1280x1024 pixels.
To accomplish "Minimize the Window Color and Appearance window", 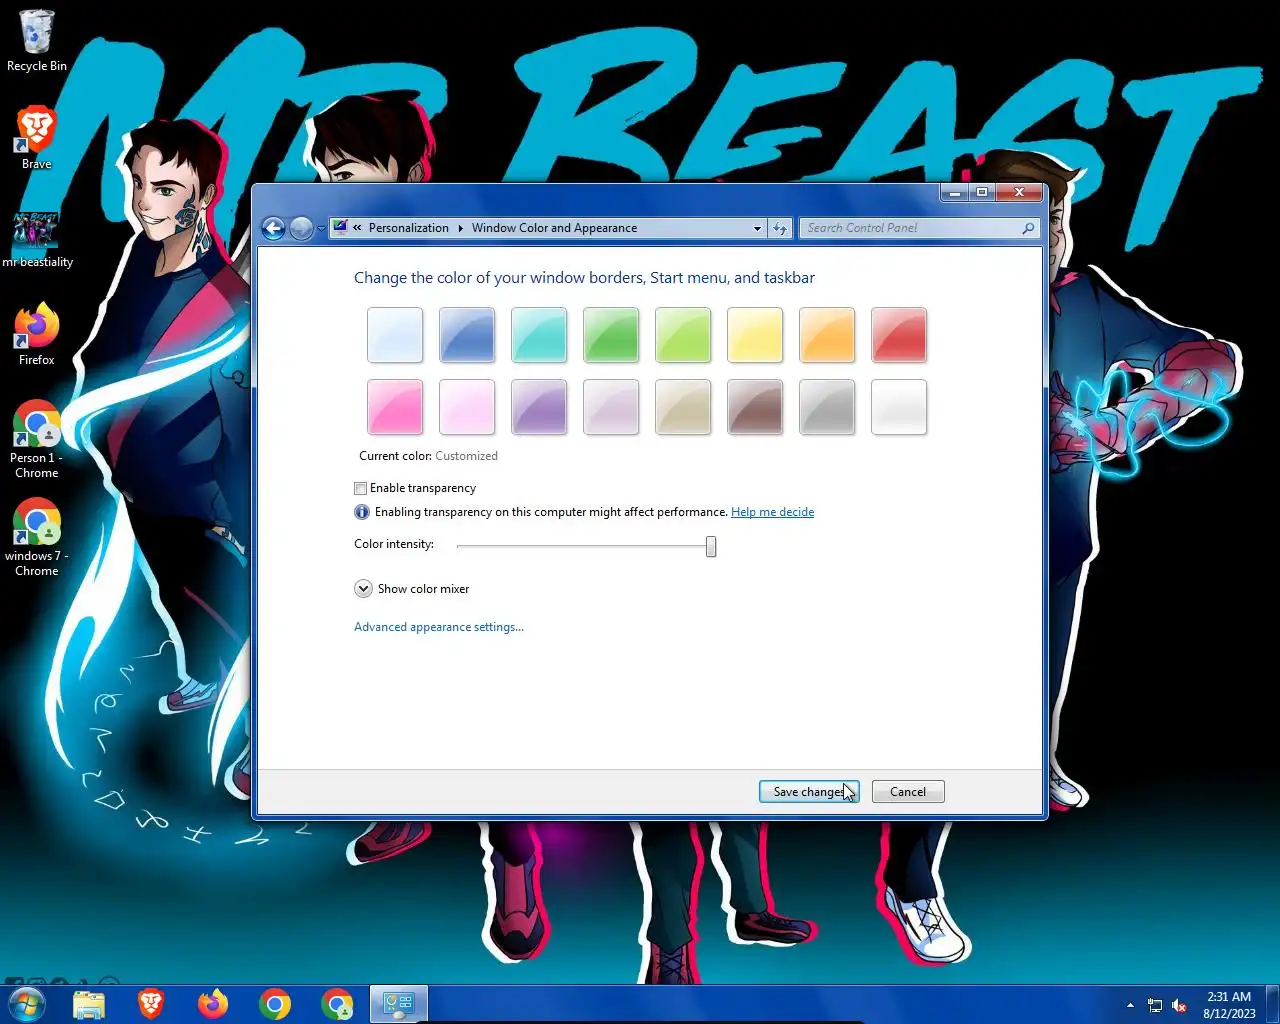I will (955, 192).
